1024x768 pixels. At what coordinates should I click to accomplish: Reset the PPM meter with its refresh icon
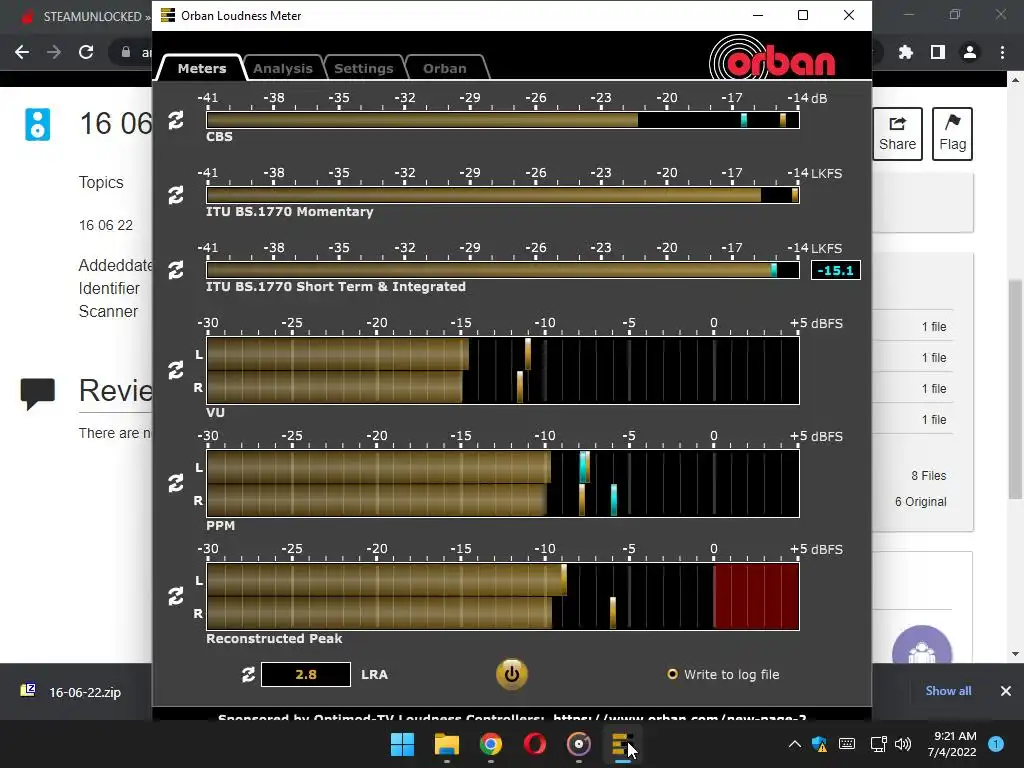click(176, 483)
